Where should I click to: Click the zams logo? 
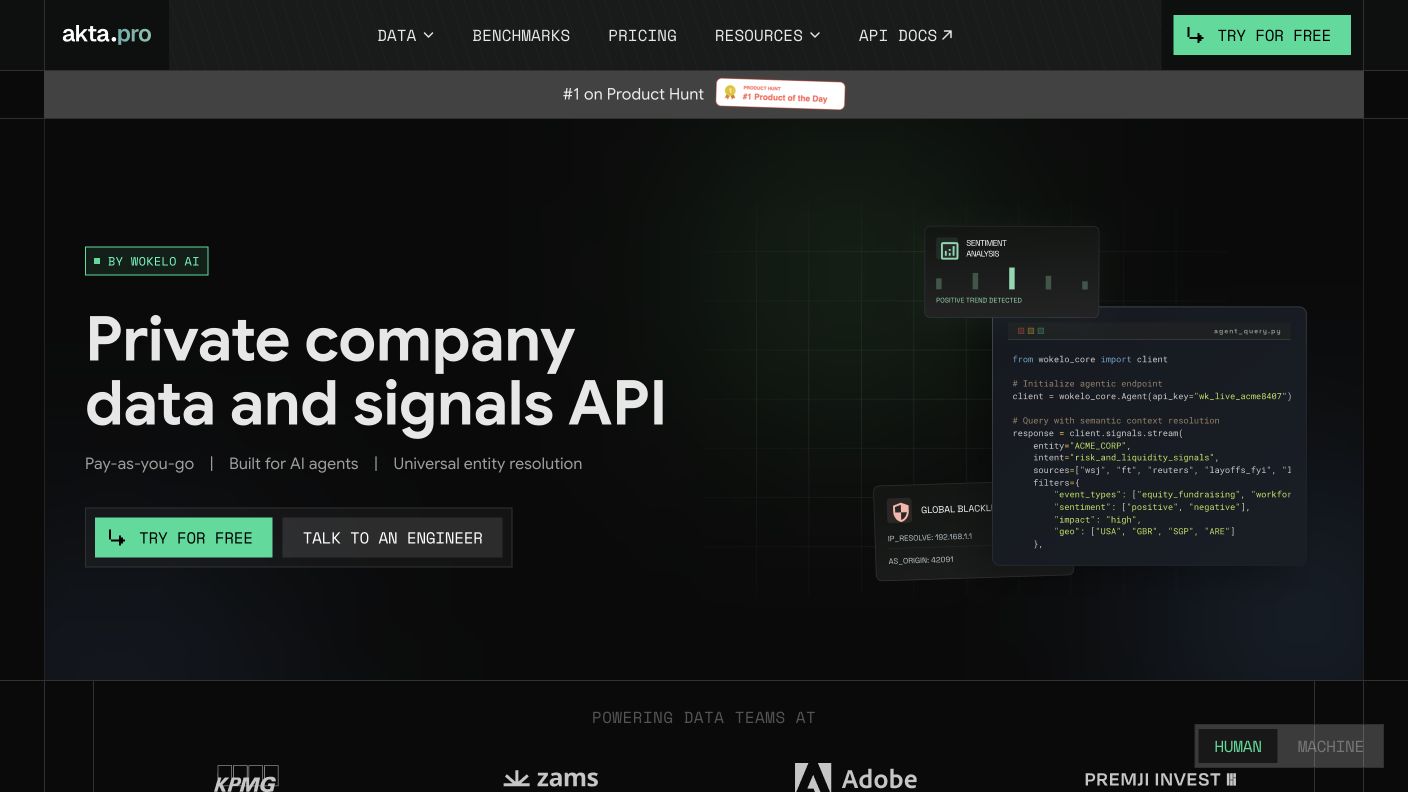click(551, 778)
